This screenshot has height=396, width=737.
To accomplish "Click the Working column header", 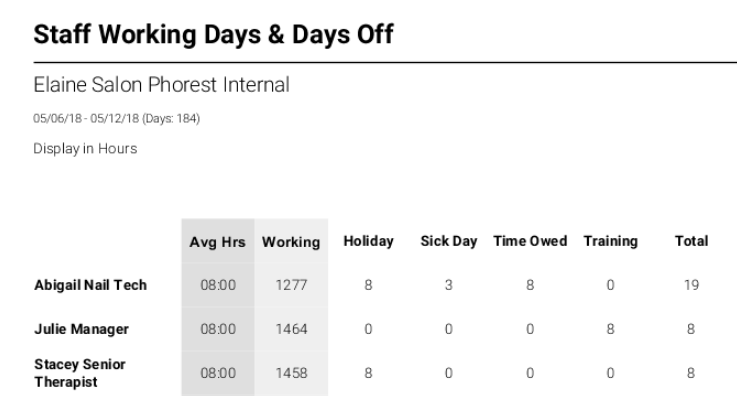I will [x=291, y=242].
